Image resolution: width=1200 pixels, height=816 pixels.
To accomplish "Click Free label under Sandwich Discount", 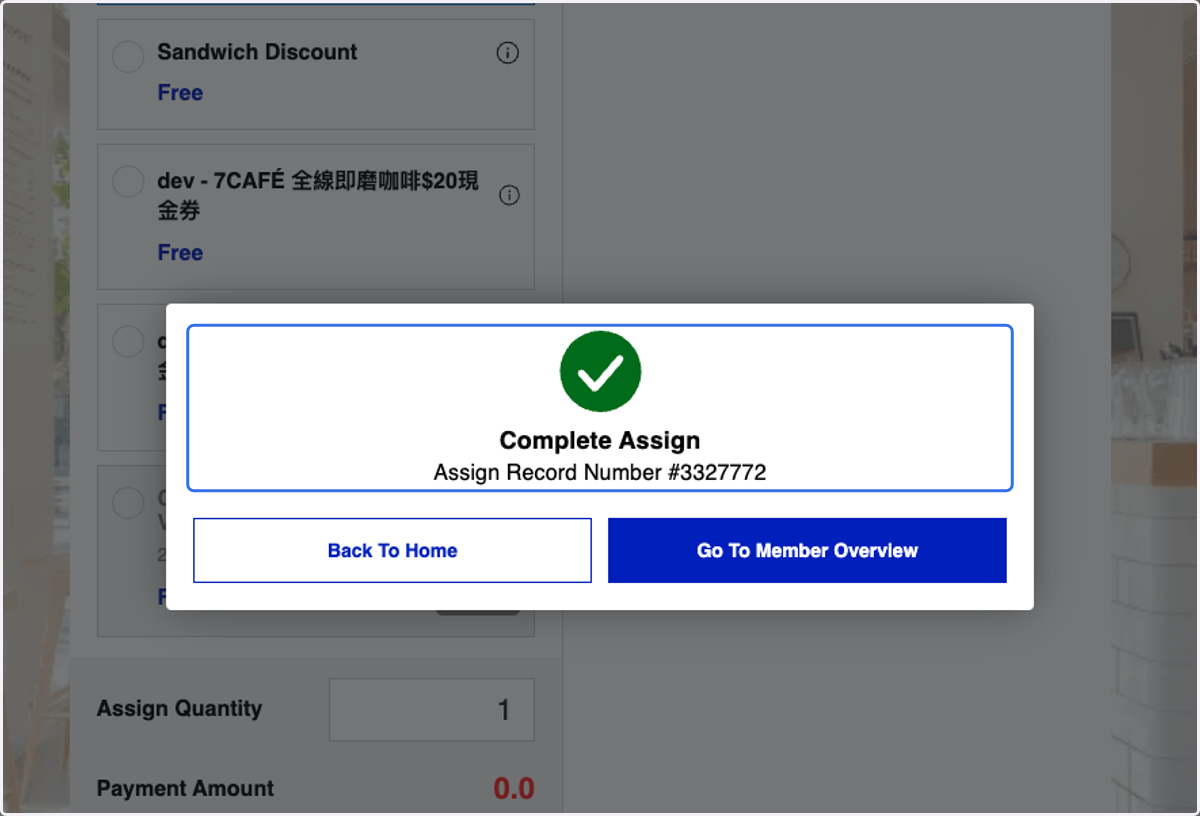I will pos(180,93).
